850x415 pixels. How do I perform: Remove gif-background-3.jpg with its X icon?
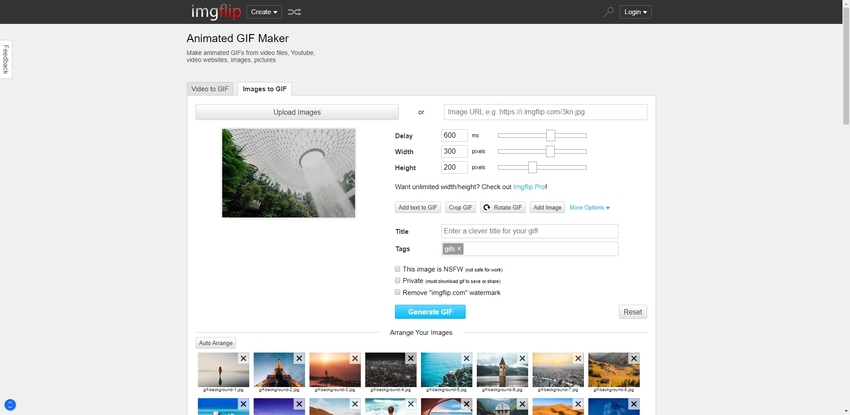[x=355, y=358]
